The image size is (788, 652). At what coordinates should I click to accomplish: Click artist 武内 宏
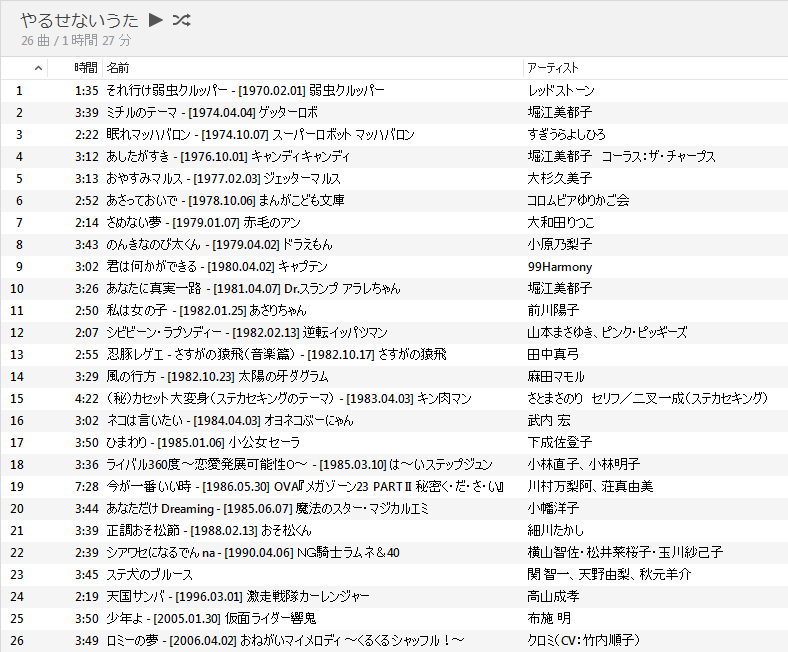point(549,421)
